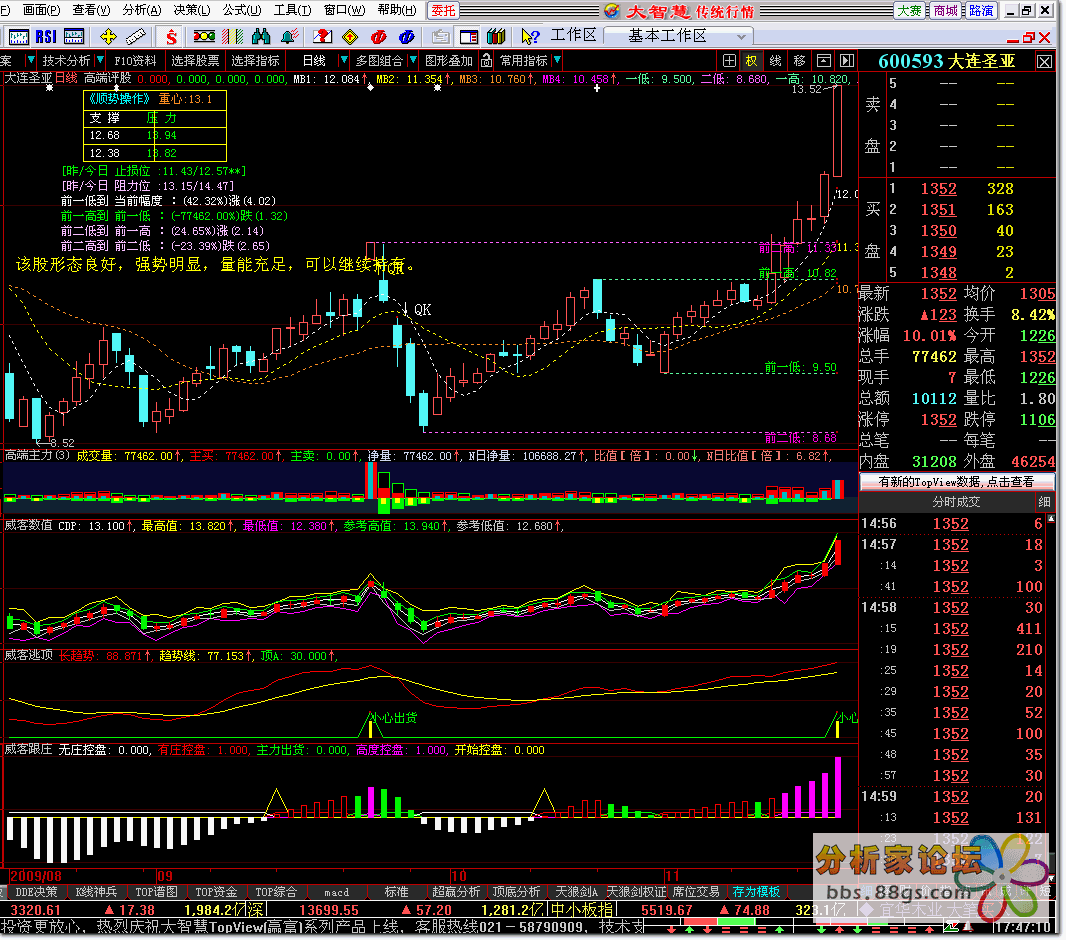Expand the 技术分析 dropdown arrow

(100, 60)
